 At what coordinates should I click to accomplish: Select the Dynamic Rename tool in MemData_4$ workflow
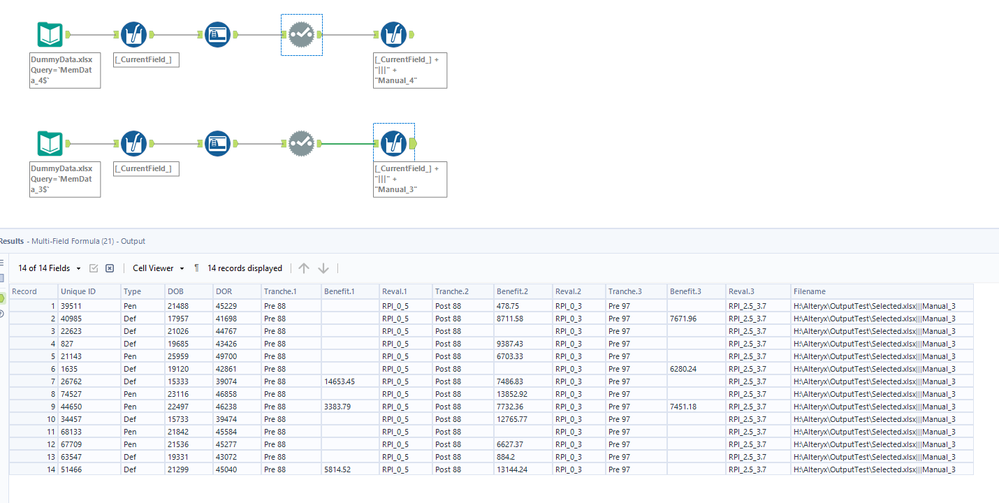point(218,34)
